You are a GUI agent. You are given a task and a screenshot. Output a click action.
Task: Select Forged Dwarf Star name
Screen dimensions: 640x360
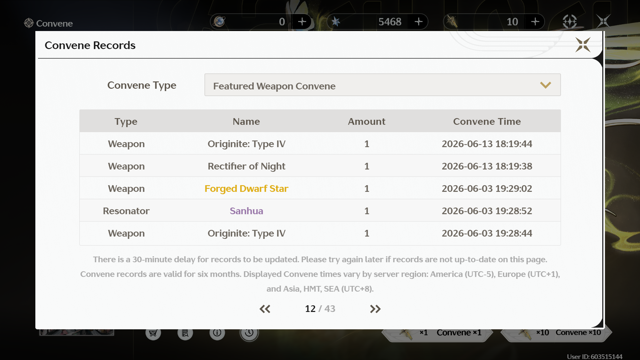point(246,189)
